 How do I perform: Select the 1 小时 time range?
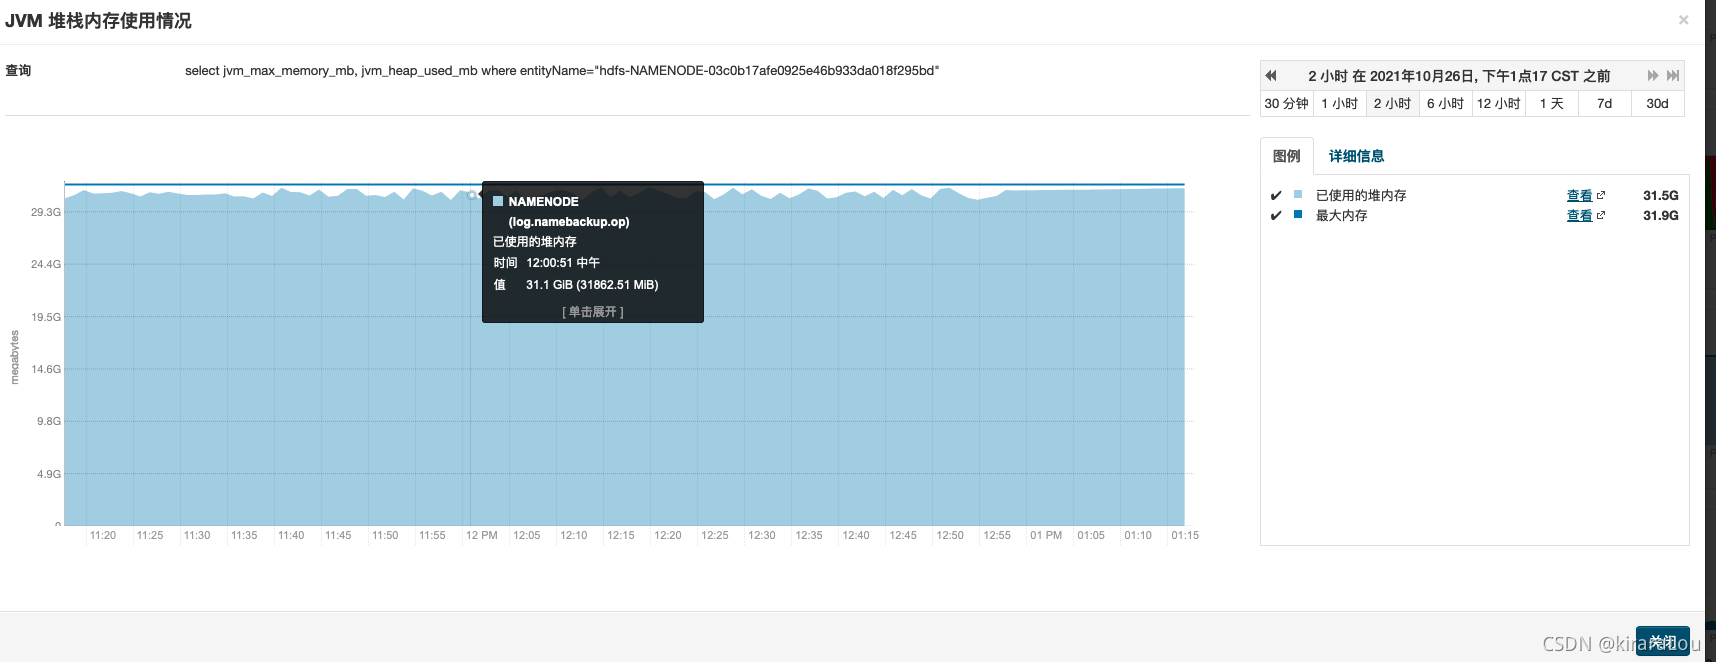pos(1340,104)
